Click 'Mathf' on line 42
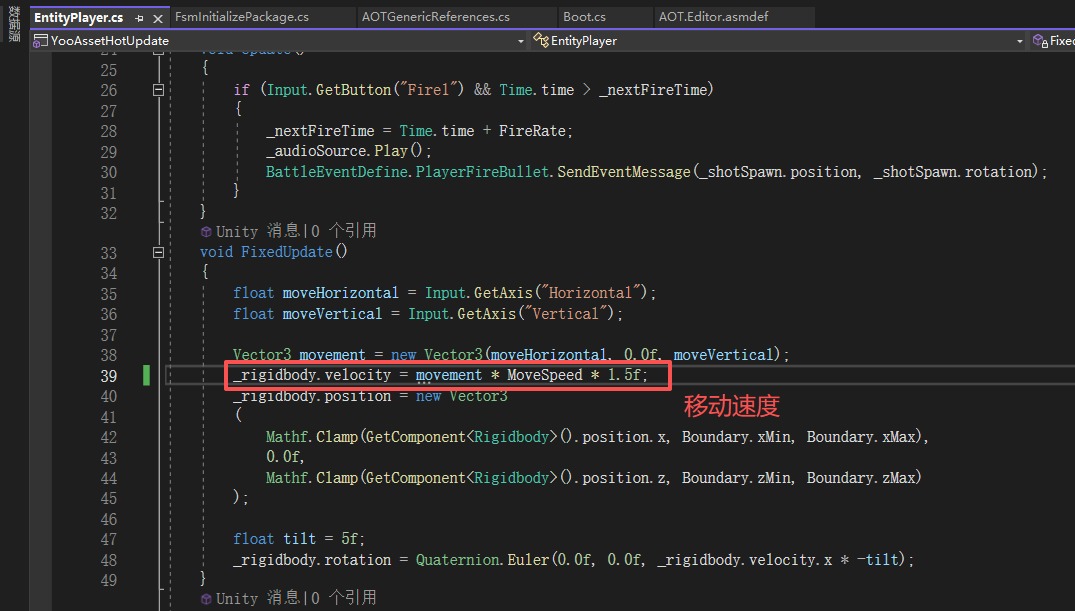This screenshot has height=611, width=1075. coord(287,437)
